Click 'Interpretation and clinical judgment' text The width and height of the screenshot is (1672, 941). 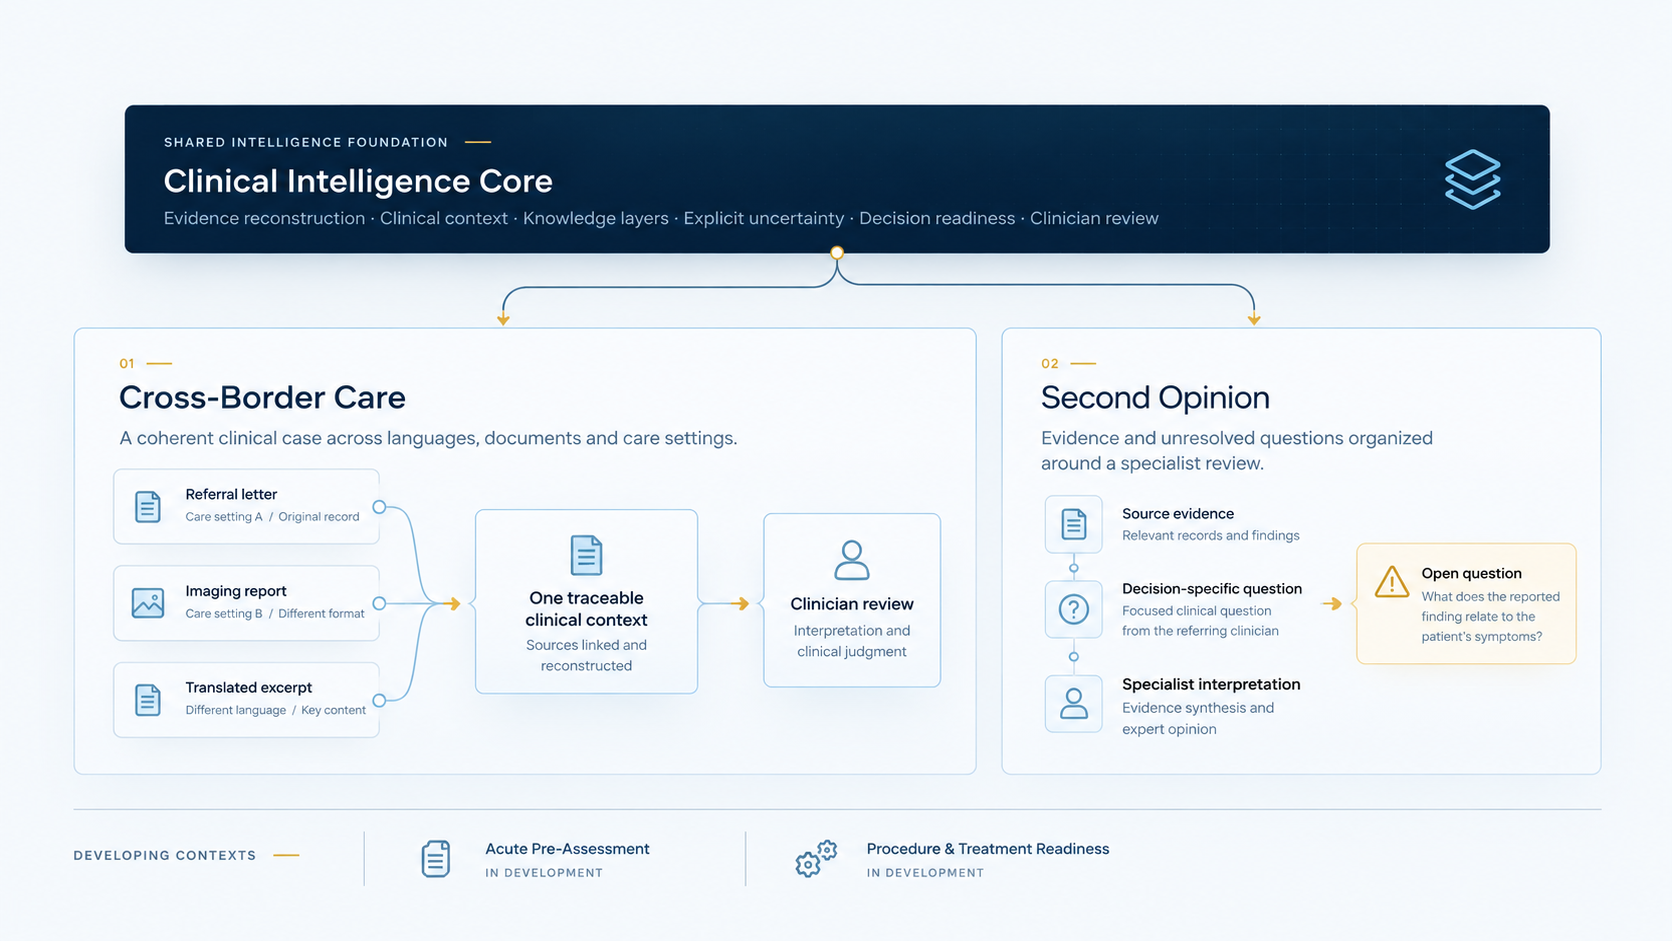click(x=852, y=641)
